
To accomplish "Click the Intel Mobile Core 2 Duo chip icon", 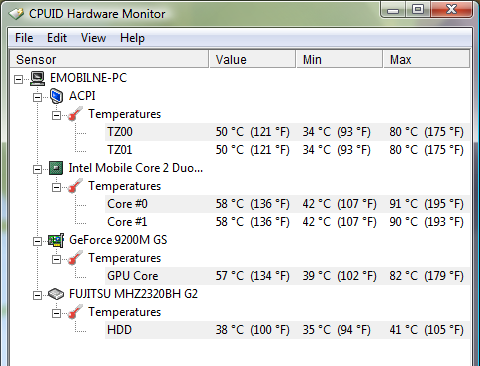I will 56,168.
